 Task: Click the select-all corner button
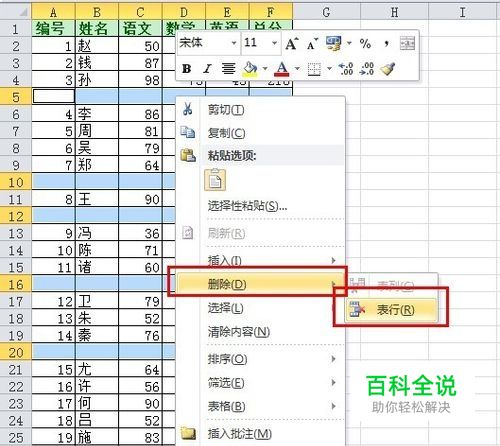16,11
